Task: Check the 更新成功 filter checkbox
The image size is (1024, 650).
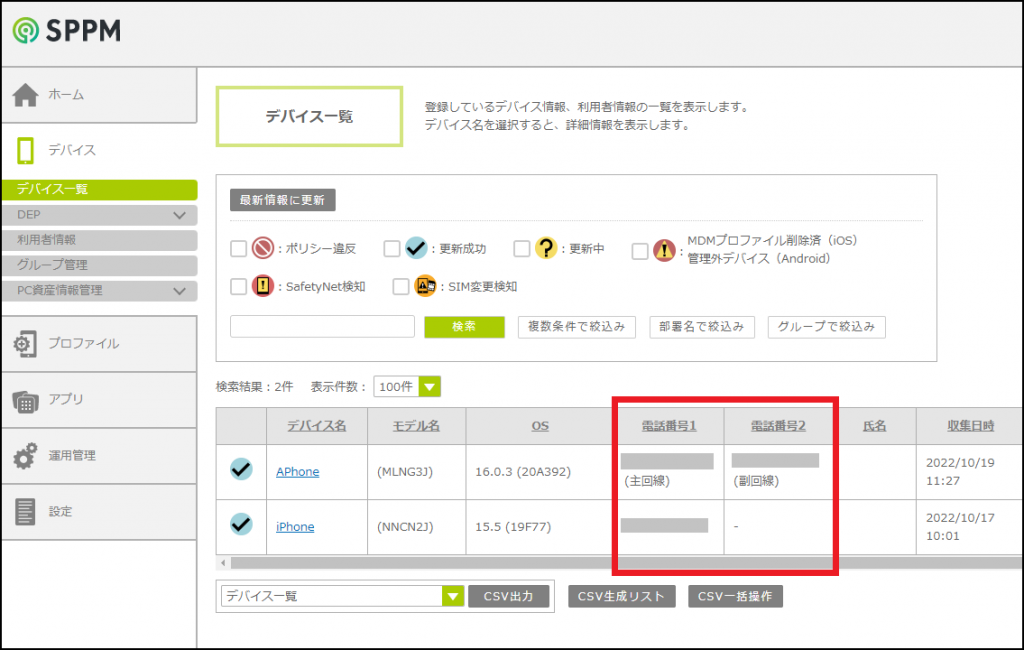Action: click(x=392, y=249)
